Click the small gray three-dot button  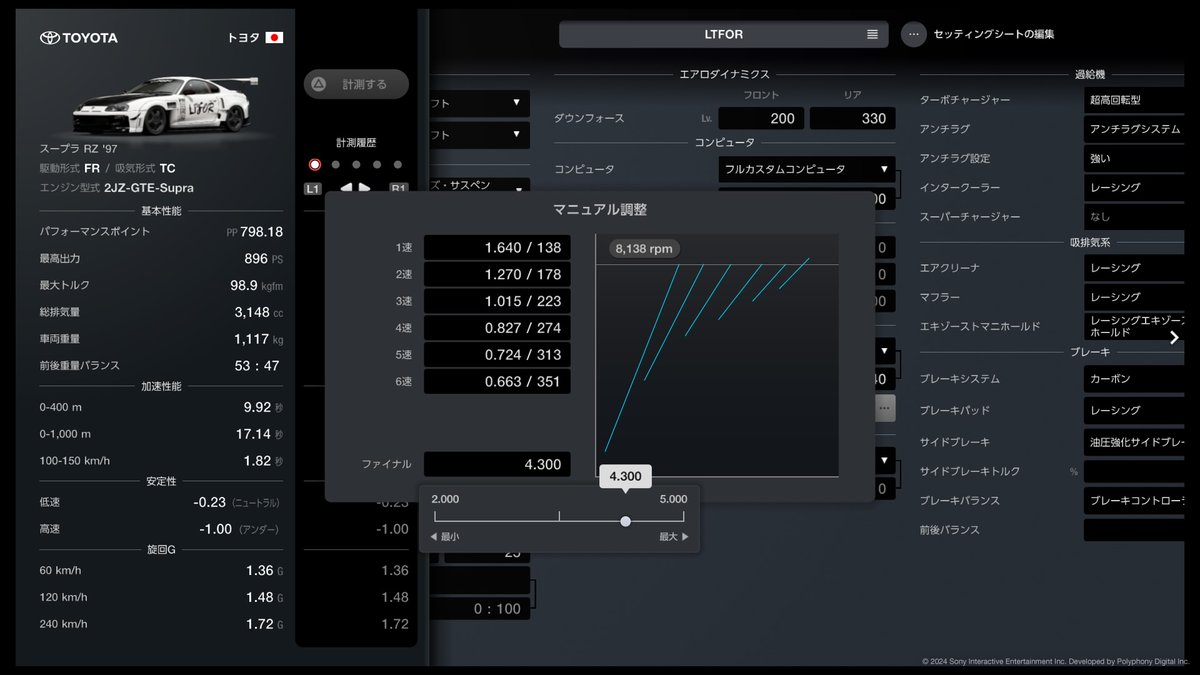(884, 408)
